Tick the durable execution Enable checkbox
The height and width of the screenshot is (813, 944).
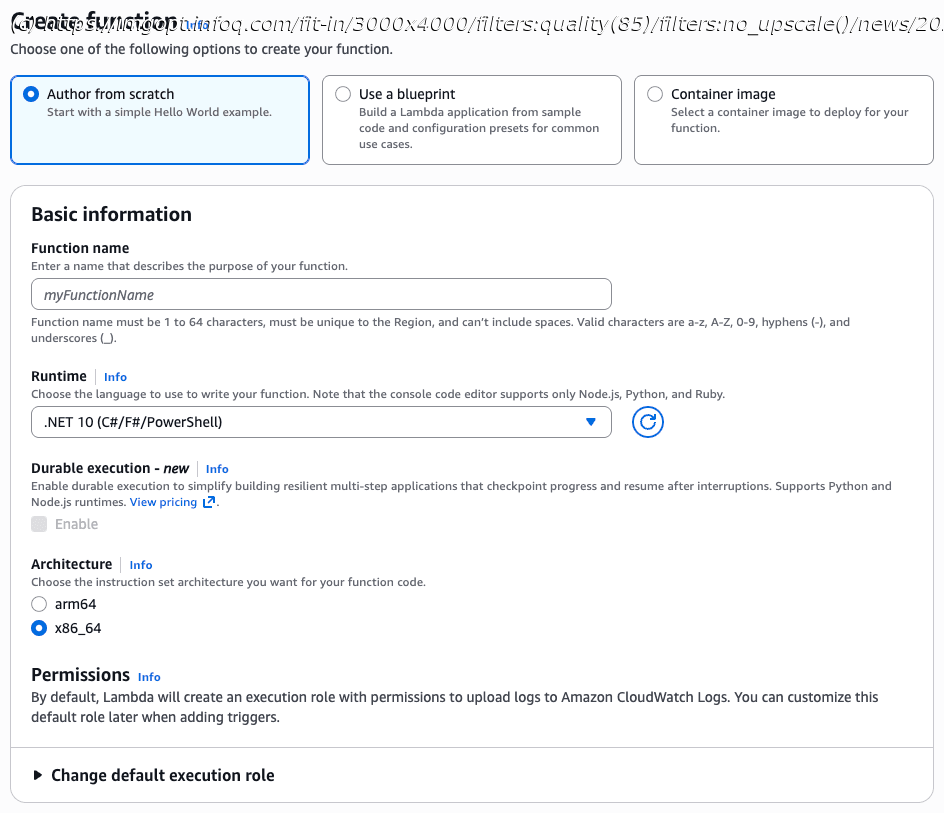click(39, 524)
